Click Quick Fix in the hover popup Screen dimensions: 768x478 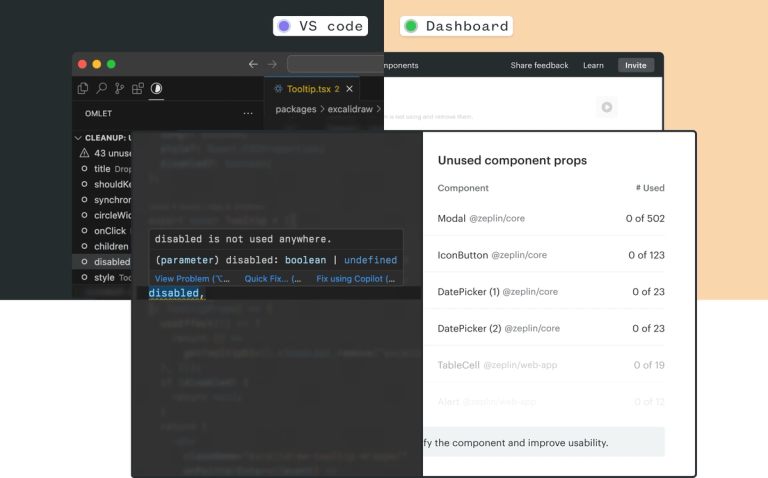(x=272, y=279)
